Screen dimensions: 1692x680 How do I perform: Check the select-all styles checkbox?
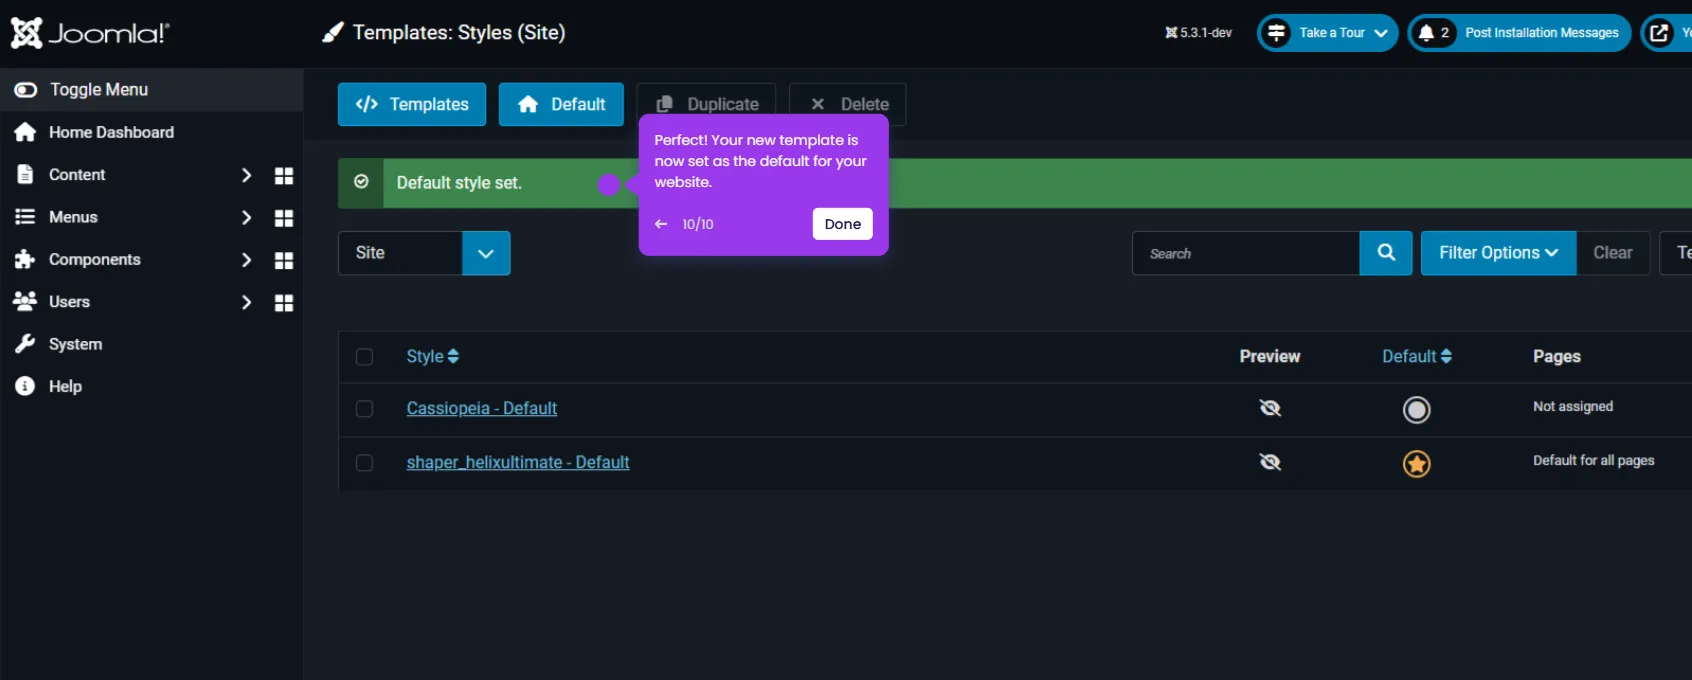pos(364,357)
